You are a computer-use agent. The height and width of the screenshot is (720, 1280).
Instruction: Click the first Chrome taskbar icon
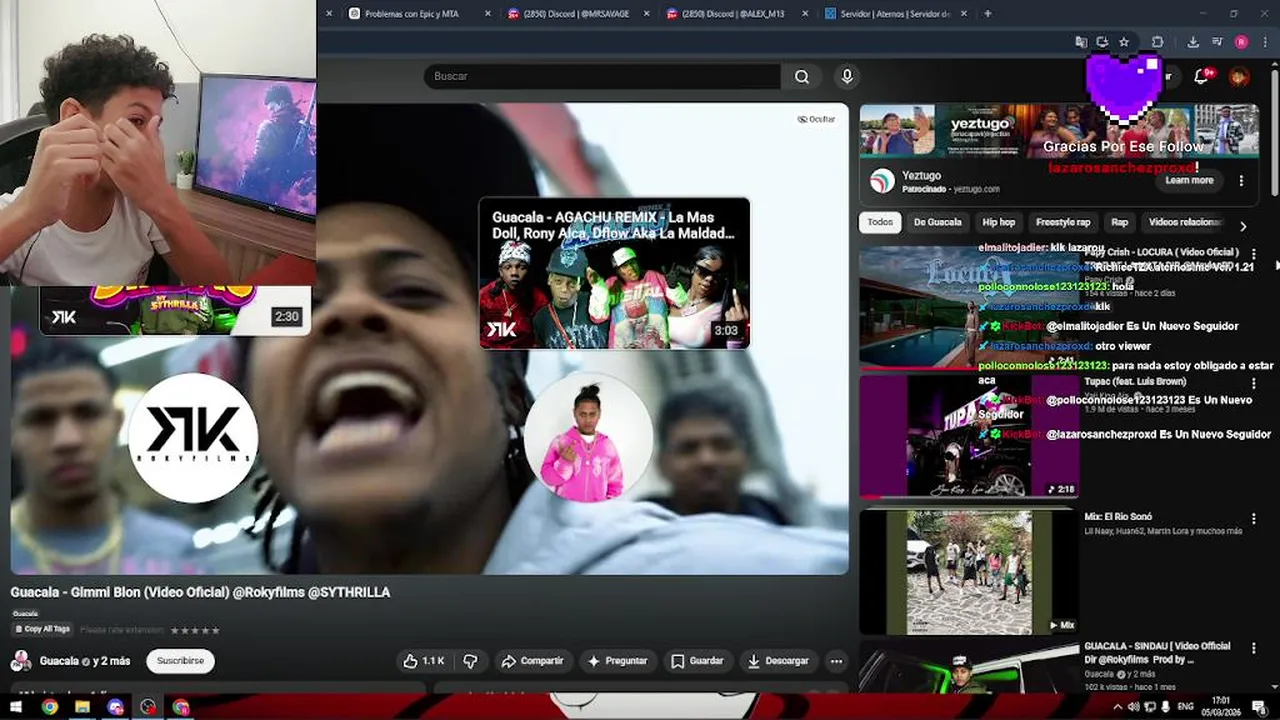[x=50, y=707]
